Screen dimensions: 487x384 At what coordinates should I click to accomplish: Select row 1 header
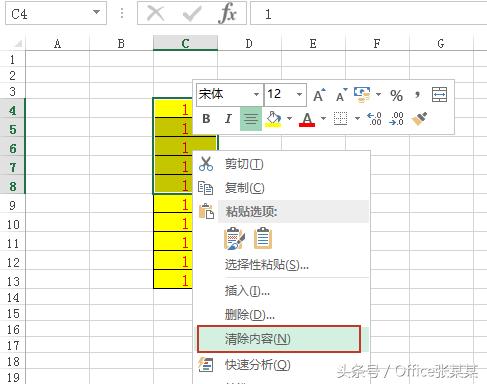(13, 59)
